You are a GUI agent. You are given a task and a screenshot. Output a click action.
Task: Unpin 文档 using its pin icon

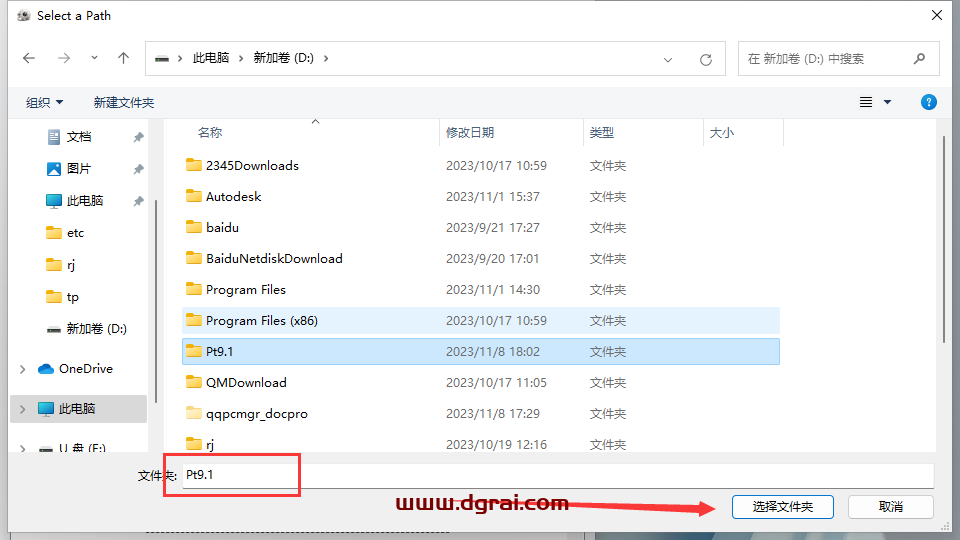(138, 137)
